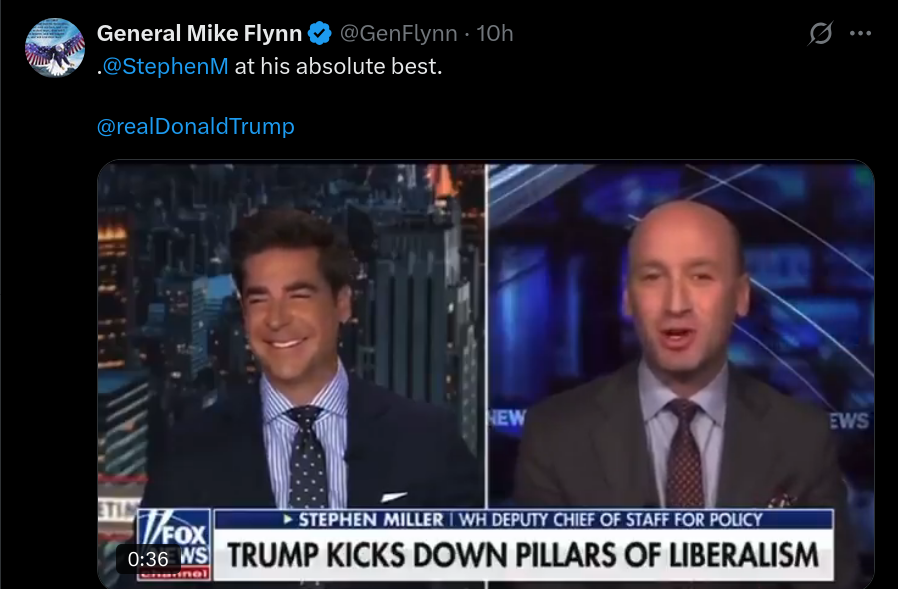Viewport: 898px width, 589px height.
Task: Click the 'at his absolute best' post text
Action: [338, 66]
